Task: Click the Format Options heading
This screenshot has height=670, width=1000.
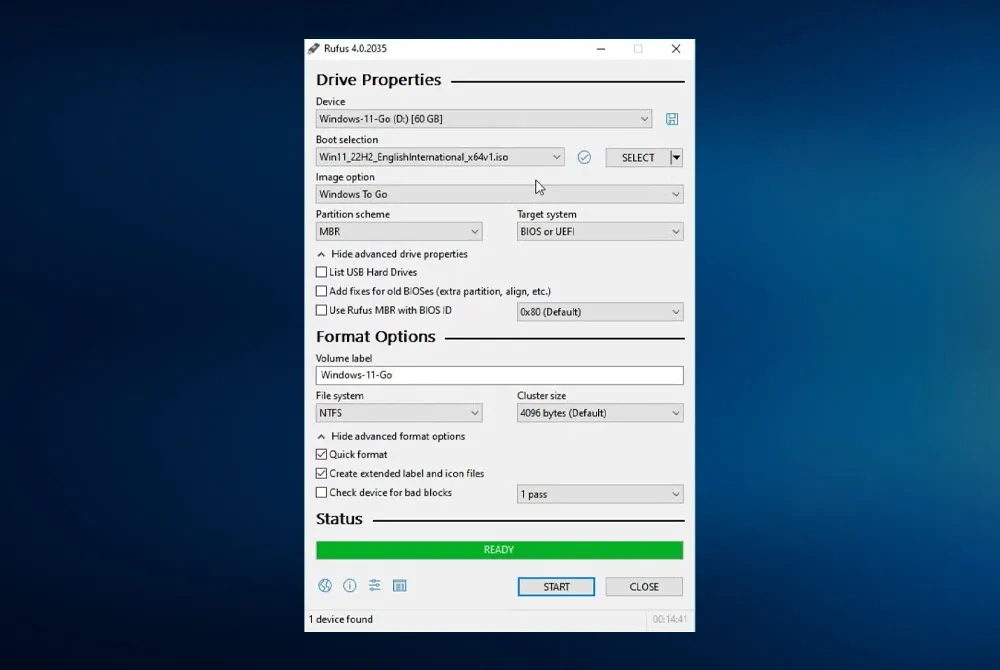Action: [x=376, y=337]
